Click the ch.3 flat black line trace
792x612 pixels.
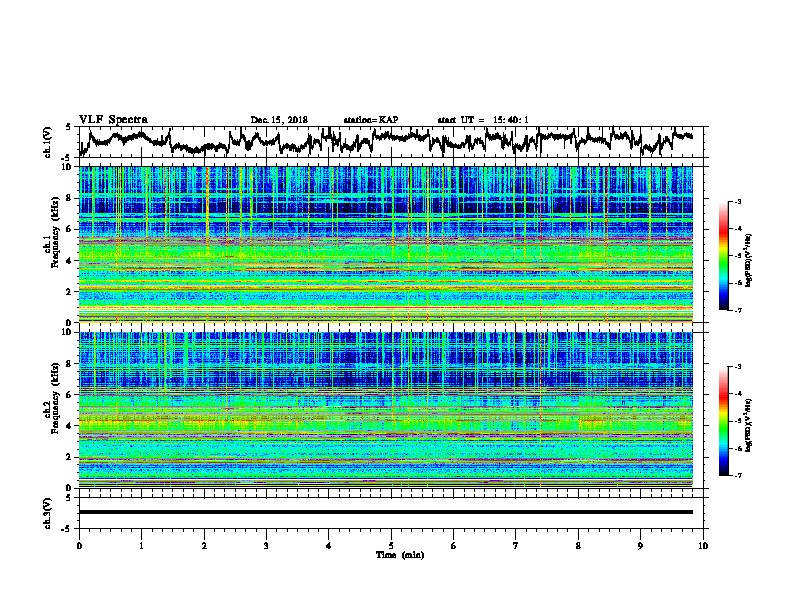[386, 512]
